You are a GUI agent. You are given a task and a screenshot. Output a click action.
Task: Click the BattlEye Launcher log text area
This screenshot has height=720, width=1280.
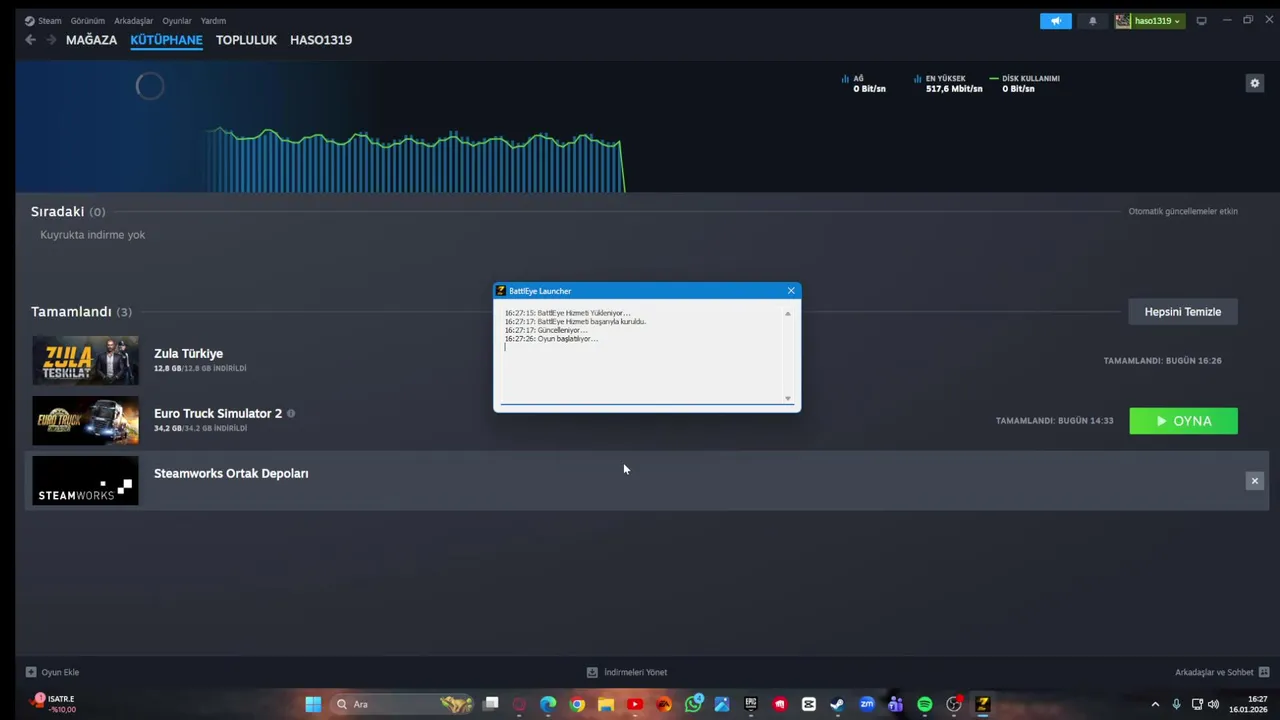click(x=641, y=354)
